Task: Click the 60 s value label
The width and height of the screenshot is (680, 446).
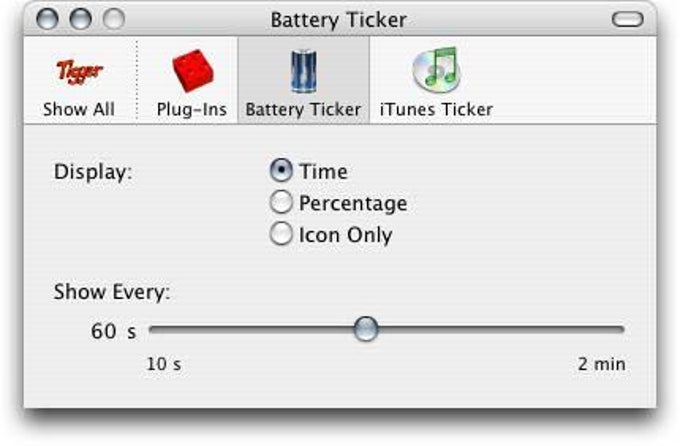Action: pos(112,331)
